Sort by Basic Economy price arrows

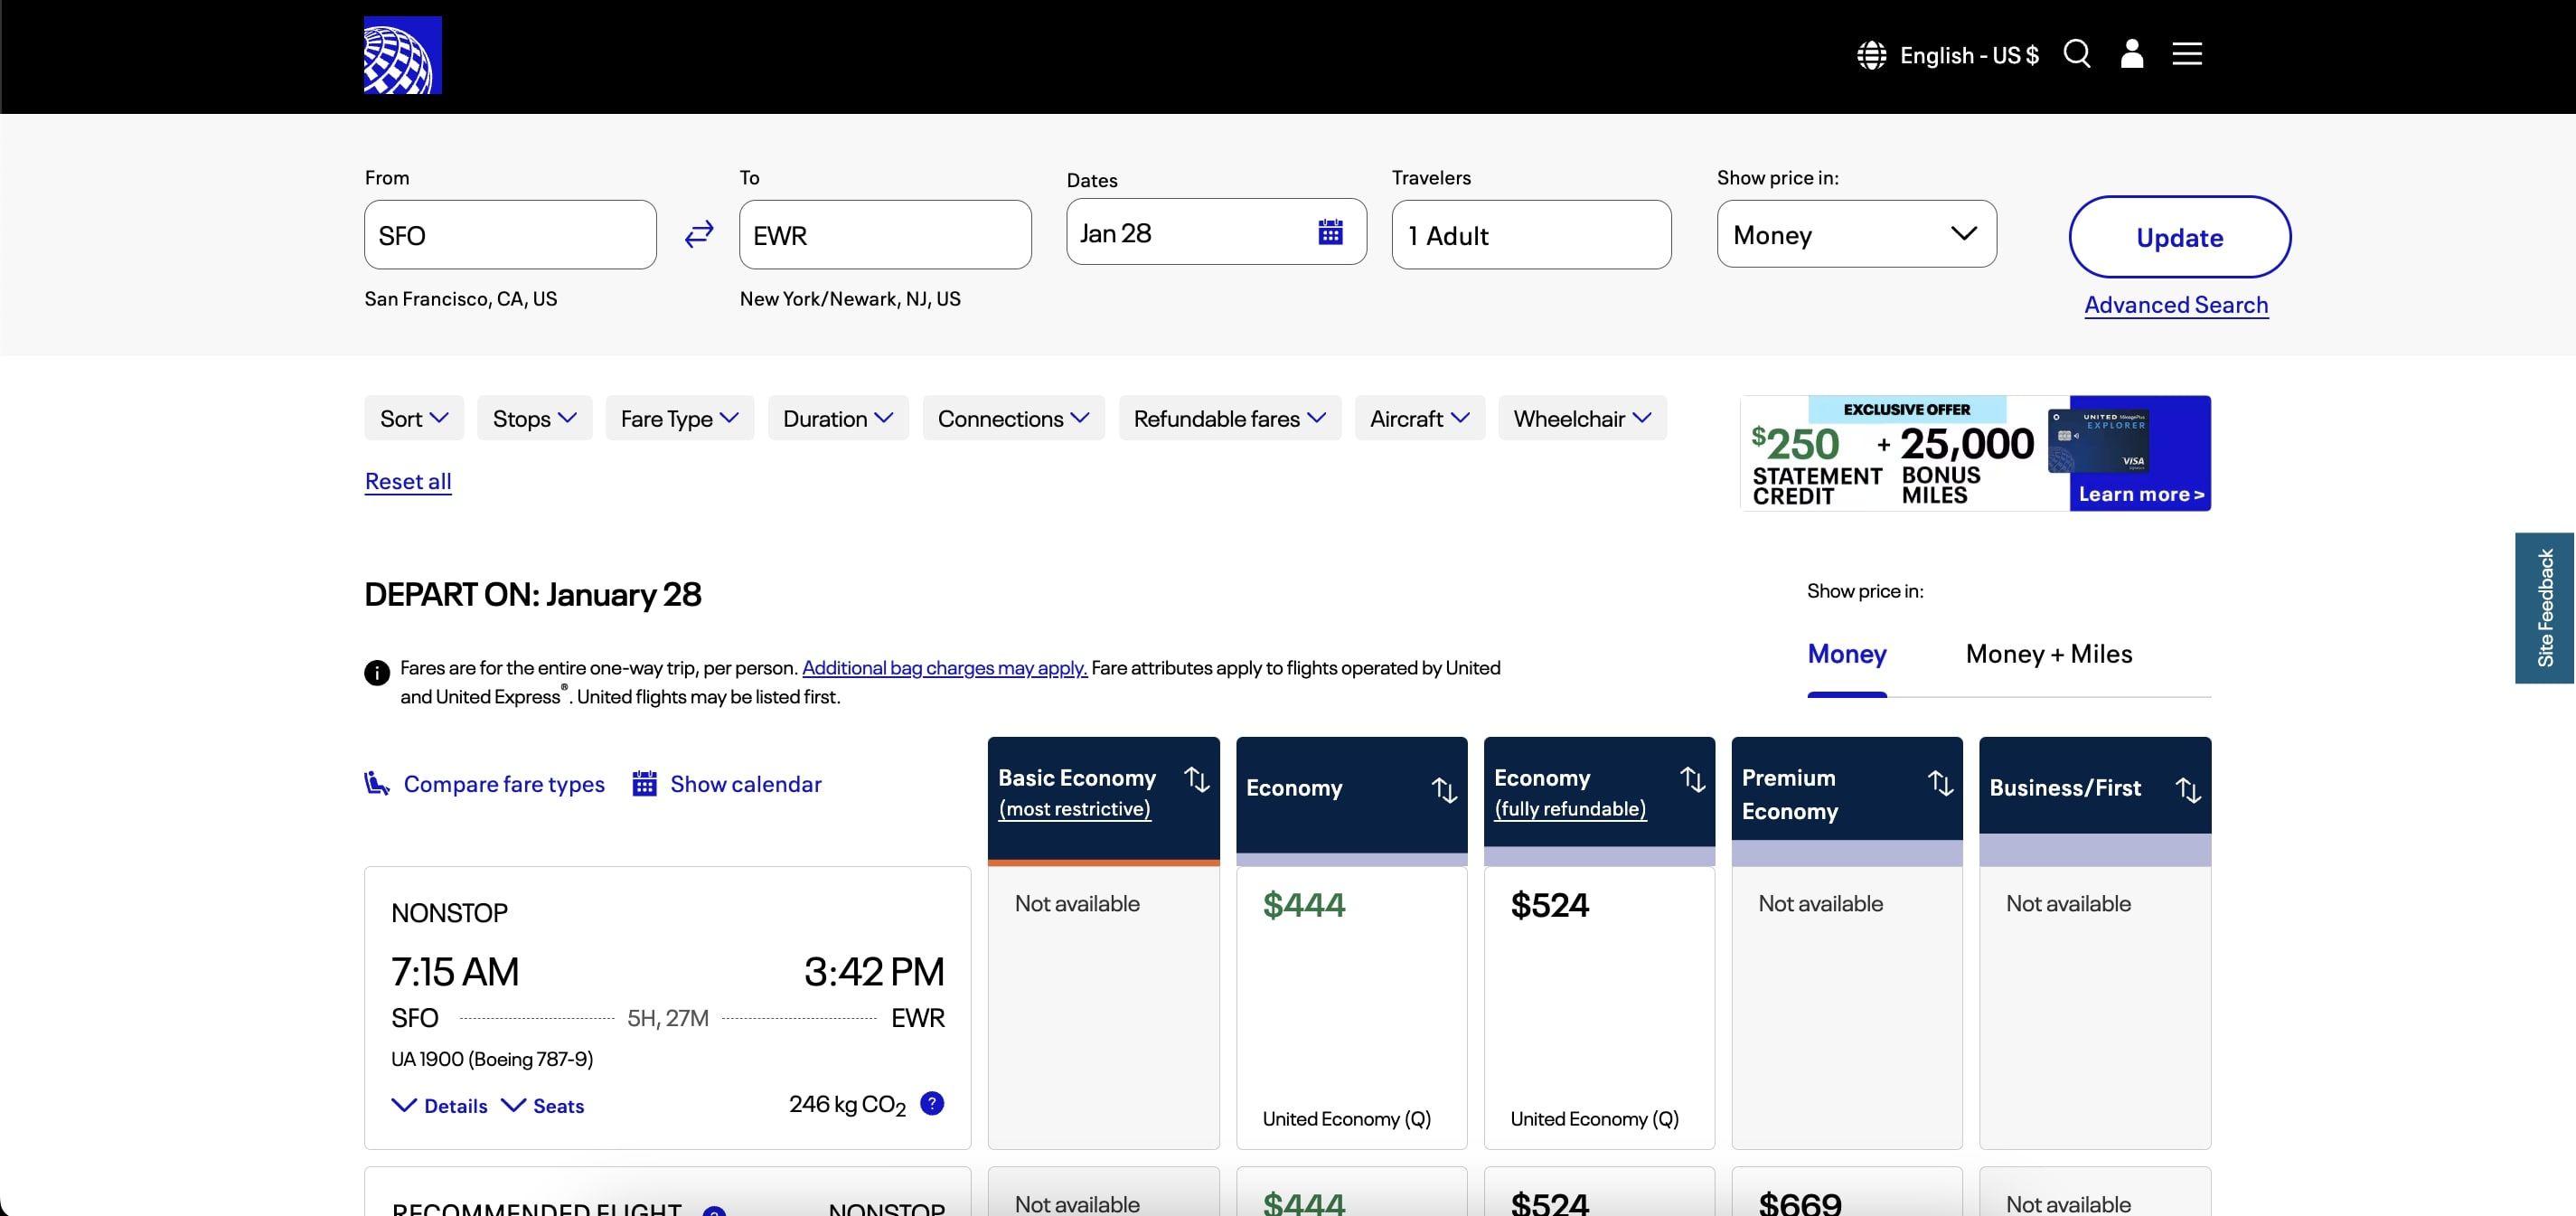click(x=1197, y=779)
